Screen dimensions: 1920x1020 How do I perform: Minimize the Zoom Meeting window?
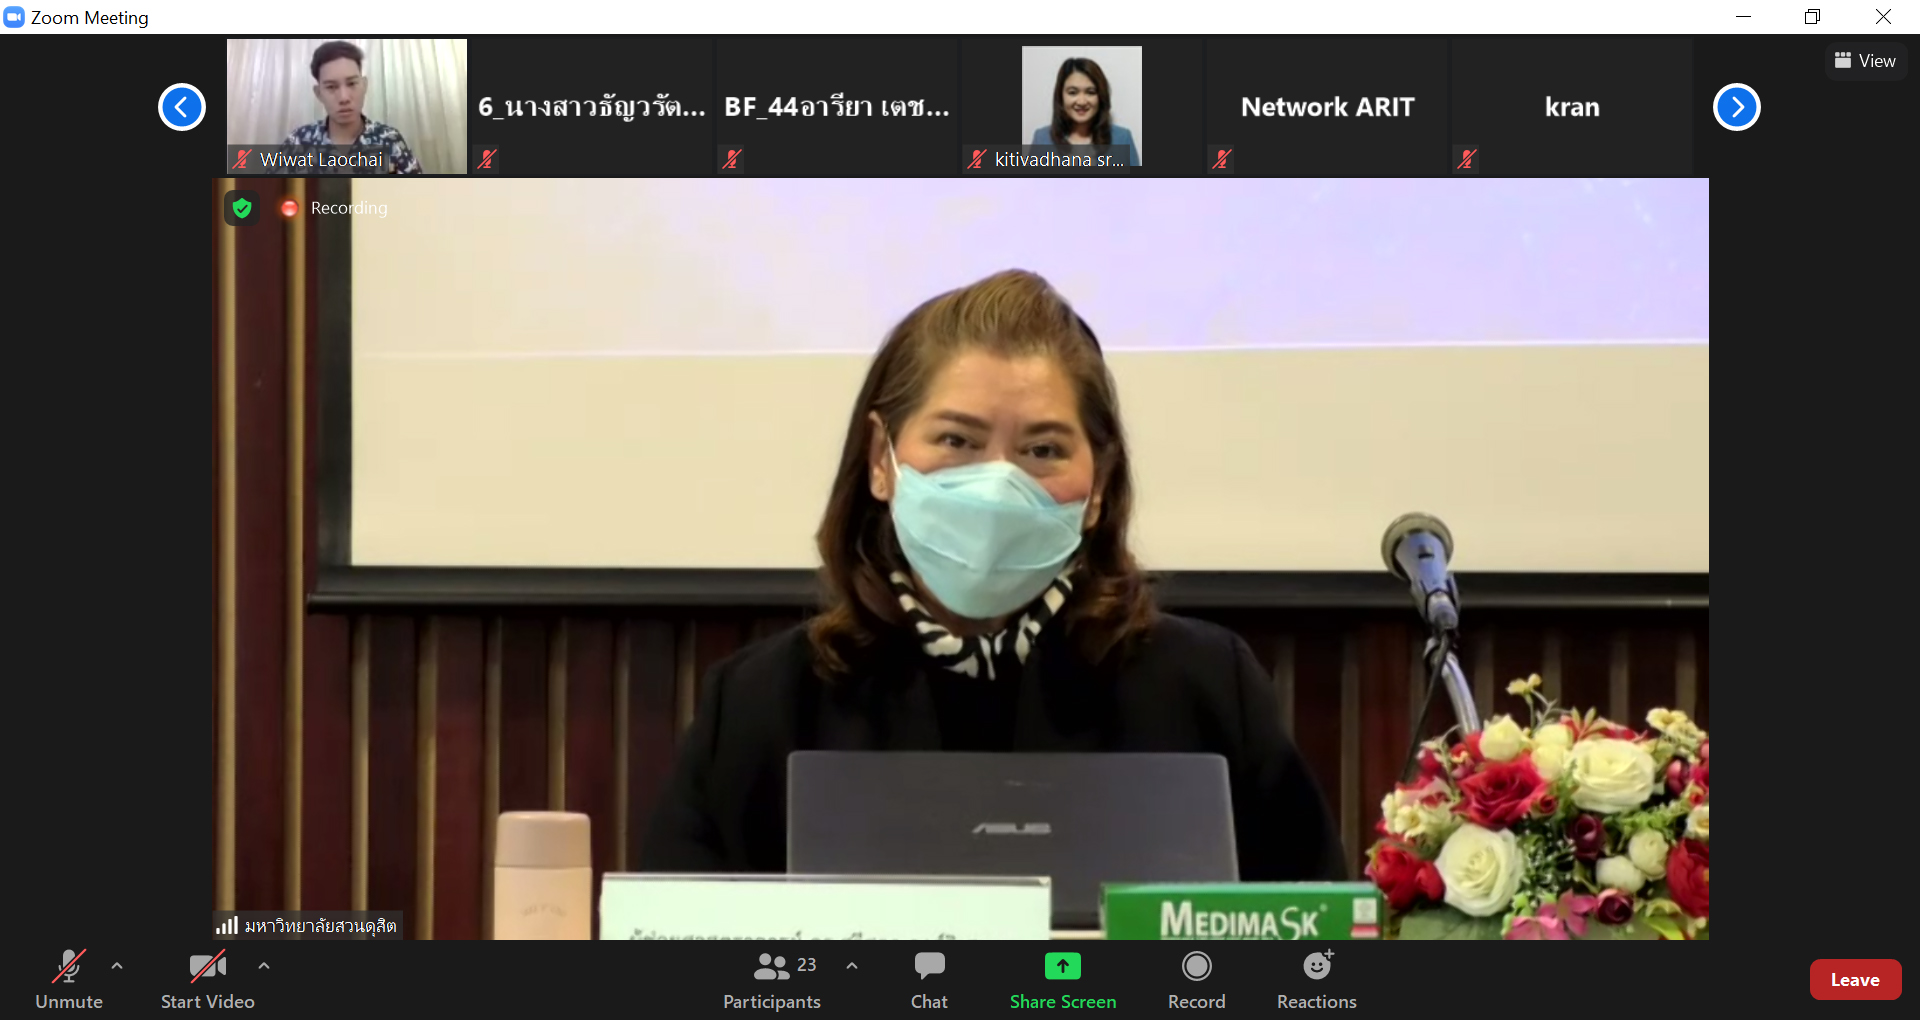[x=1743, y=17]
